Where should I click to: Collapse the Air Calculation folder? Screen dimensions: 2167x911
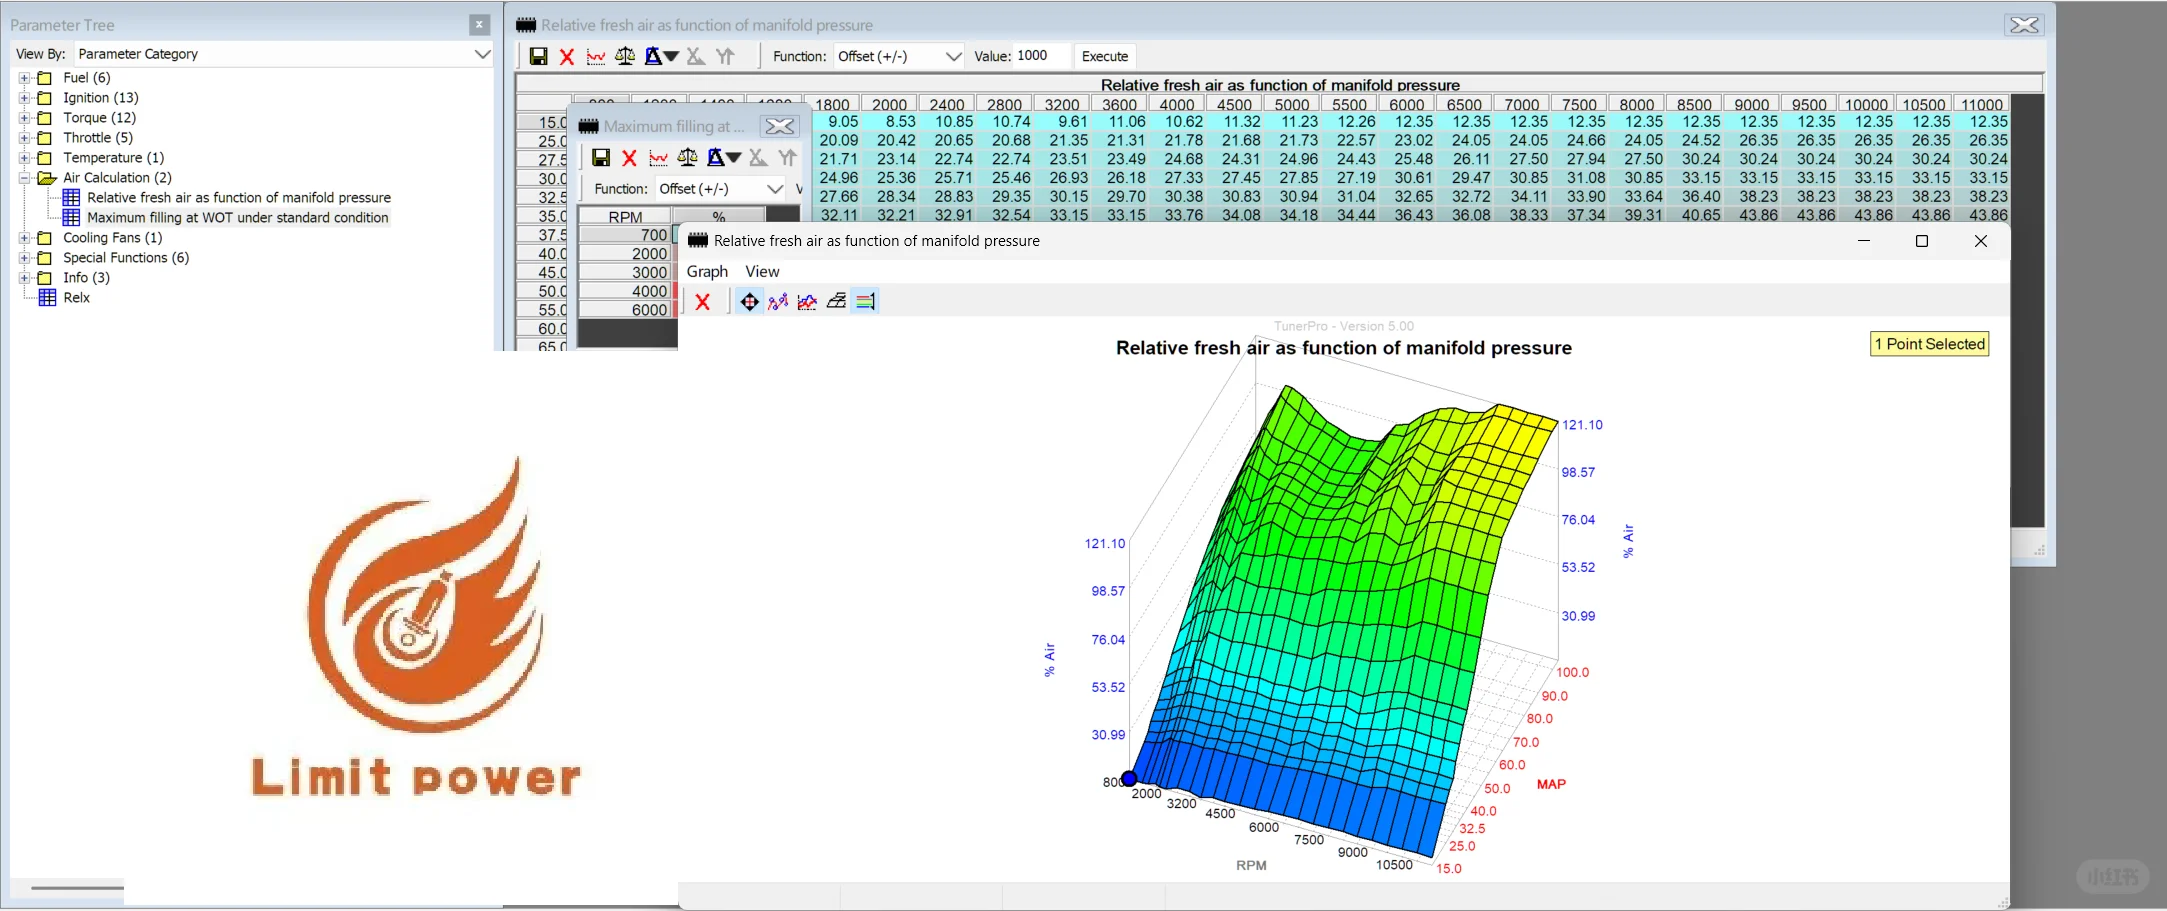click(x=24, y=178)
